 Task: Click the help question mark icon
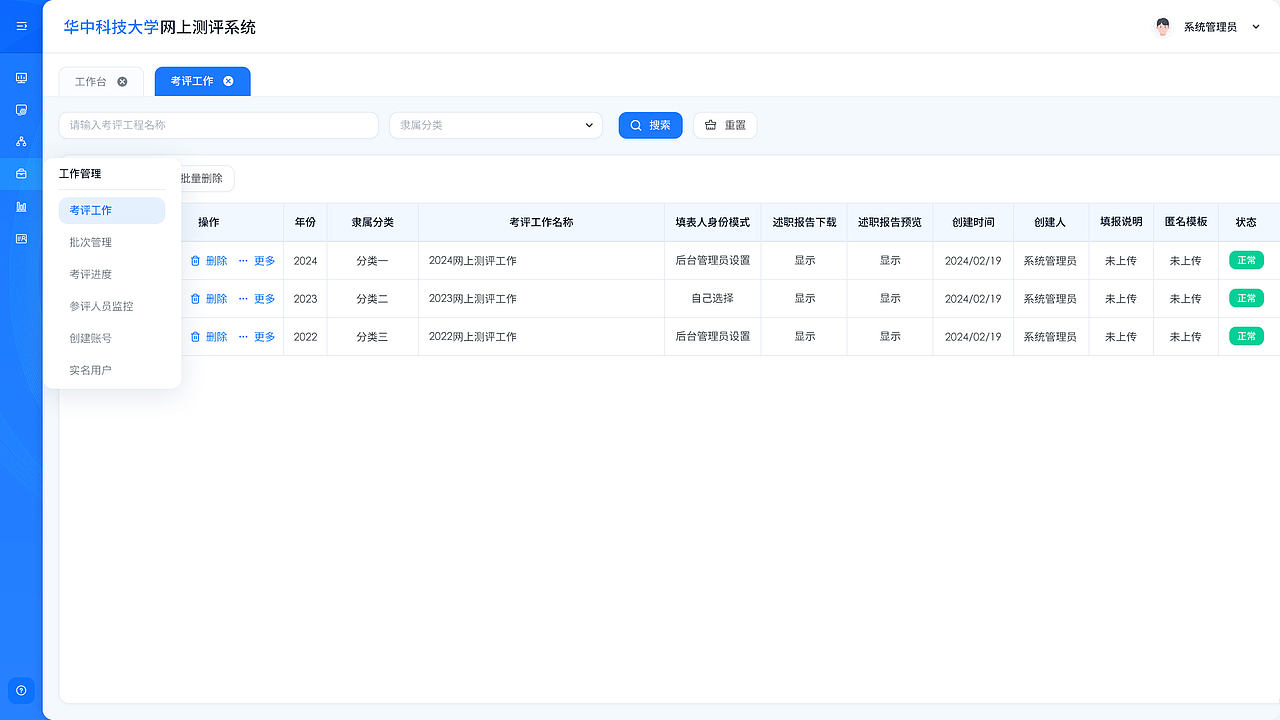(x=21, y=690)
